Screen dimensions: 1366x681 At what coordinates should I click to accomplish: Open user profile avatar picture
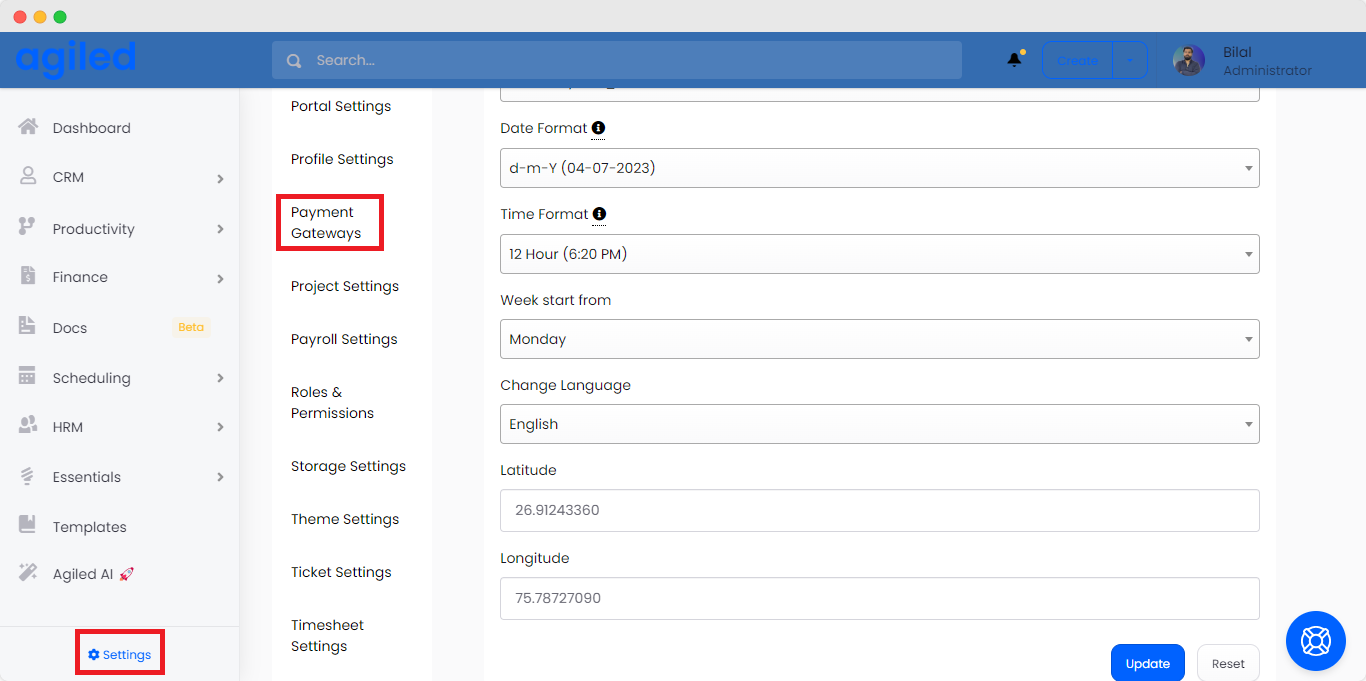pyautogui.click(x=1188, y=61)
